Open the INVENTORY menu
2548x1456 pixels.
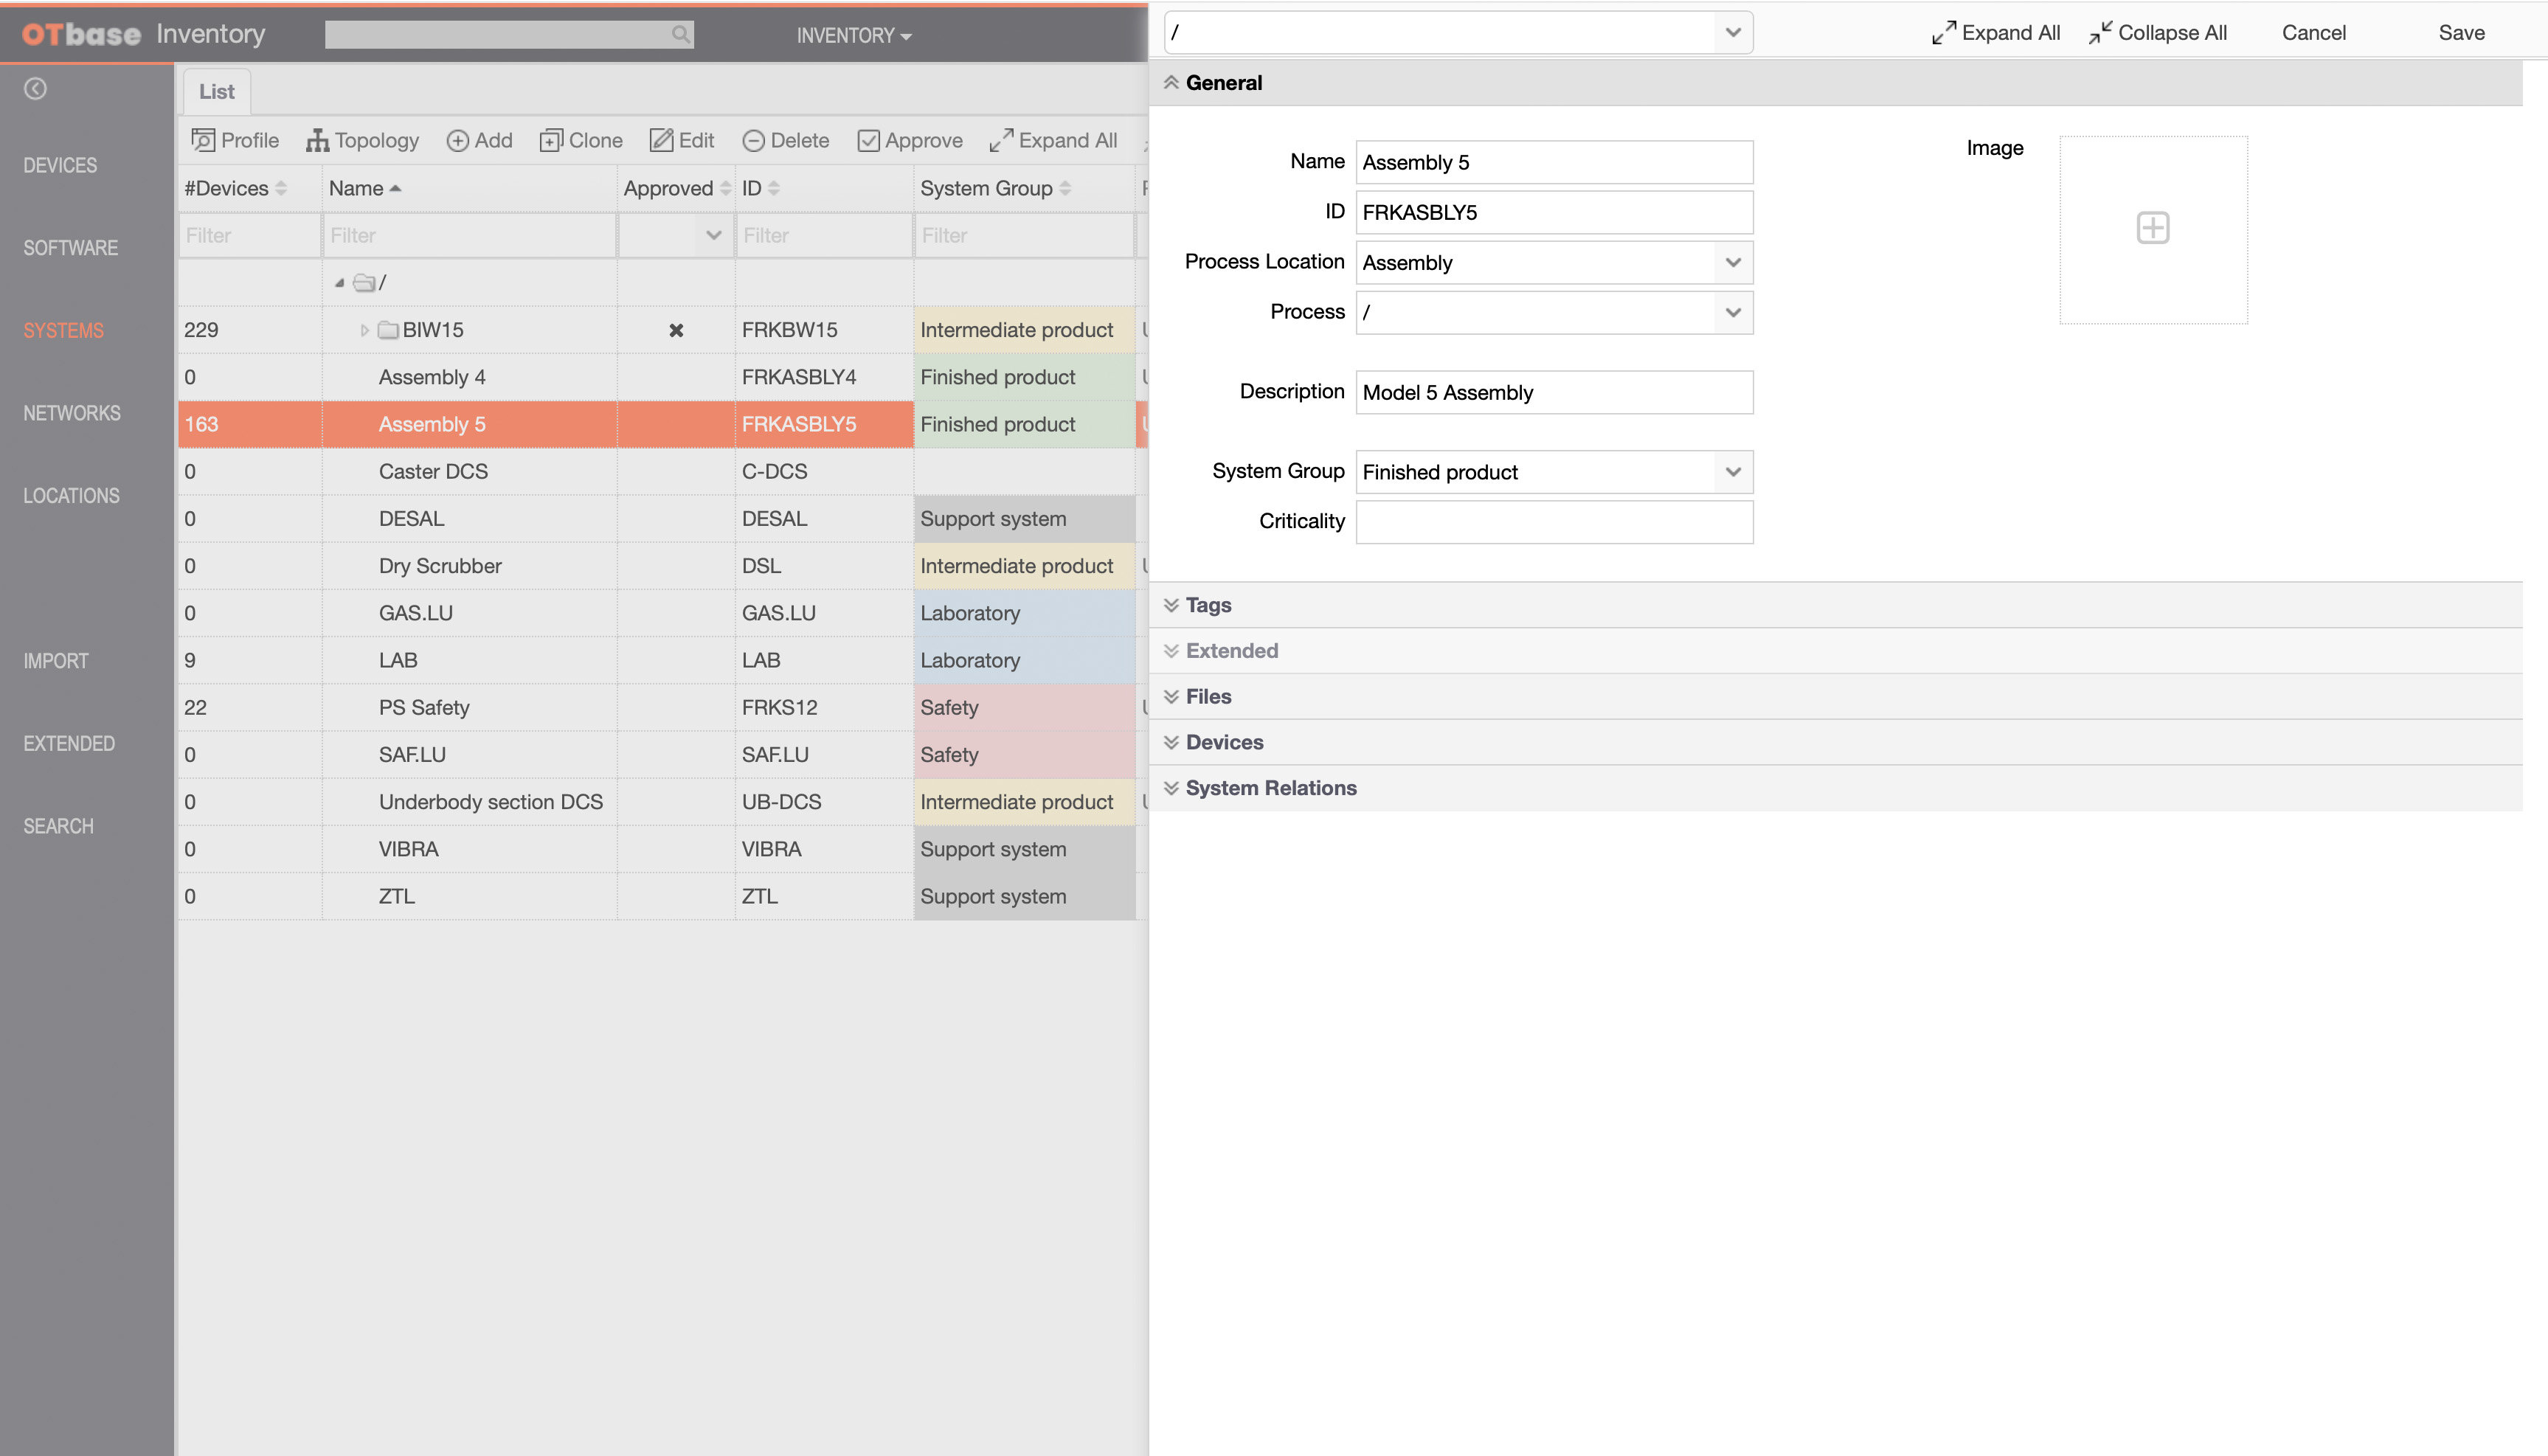[x=853, y=36]
